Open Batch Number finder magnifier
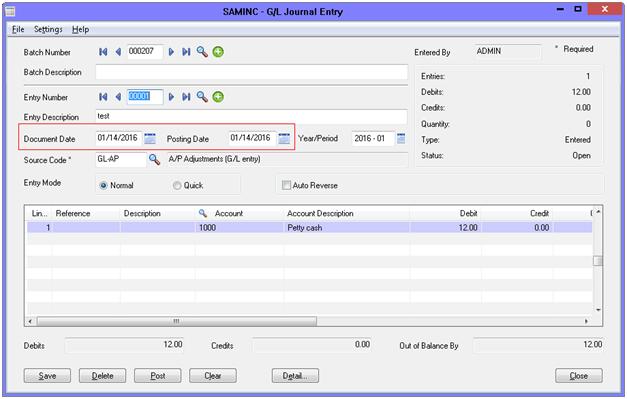The image size is (627, 399). point(202,52)
